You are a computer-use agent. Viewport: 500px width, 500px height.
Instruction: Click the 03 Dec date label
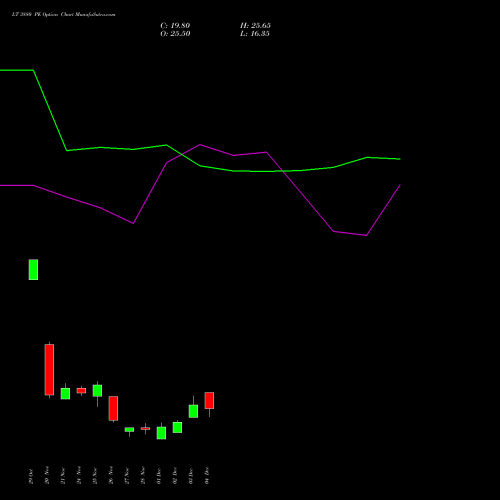click(x=191, y=476)
